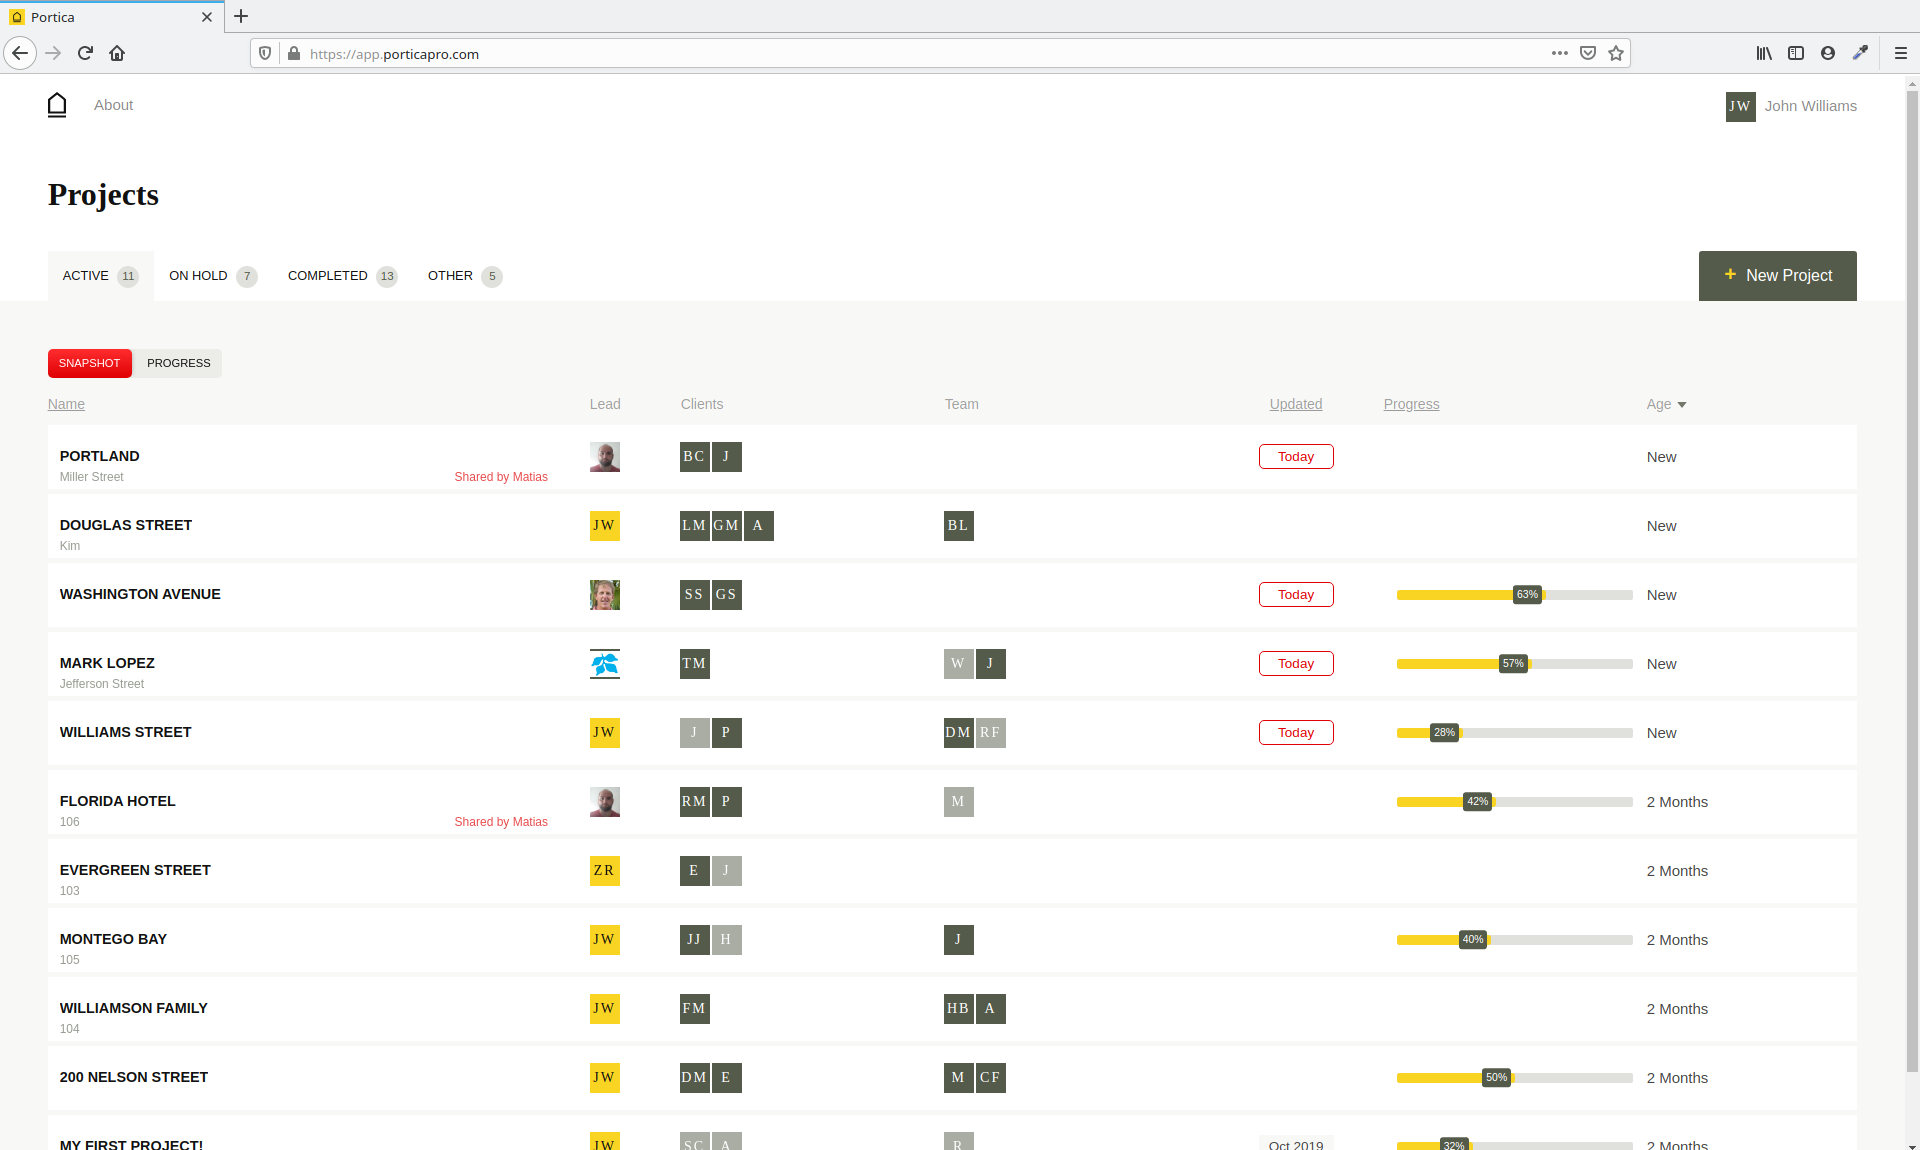Drag the Williams Street 28% progress bar slider
Image resolution: width=1920 pixels, height=1150 pixels.
click(1445, 731)
